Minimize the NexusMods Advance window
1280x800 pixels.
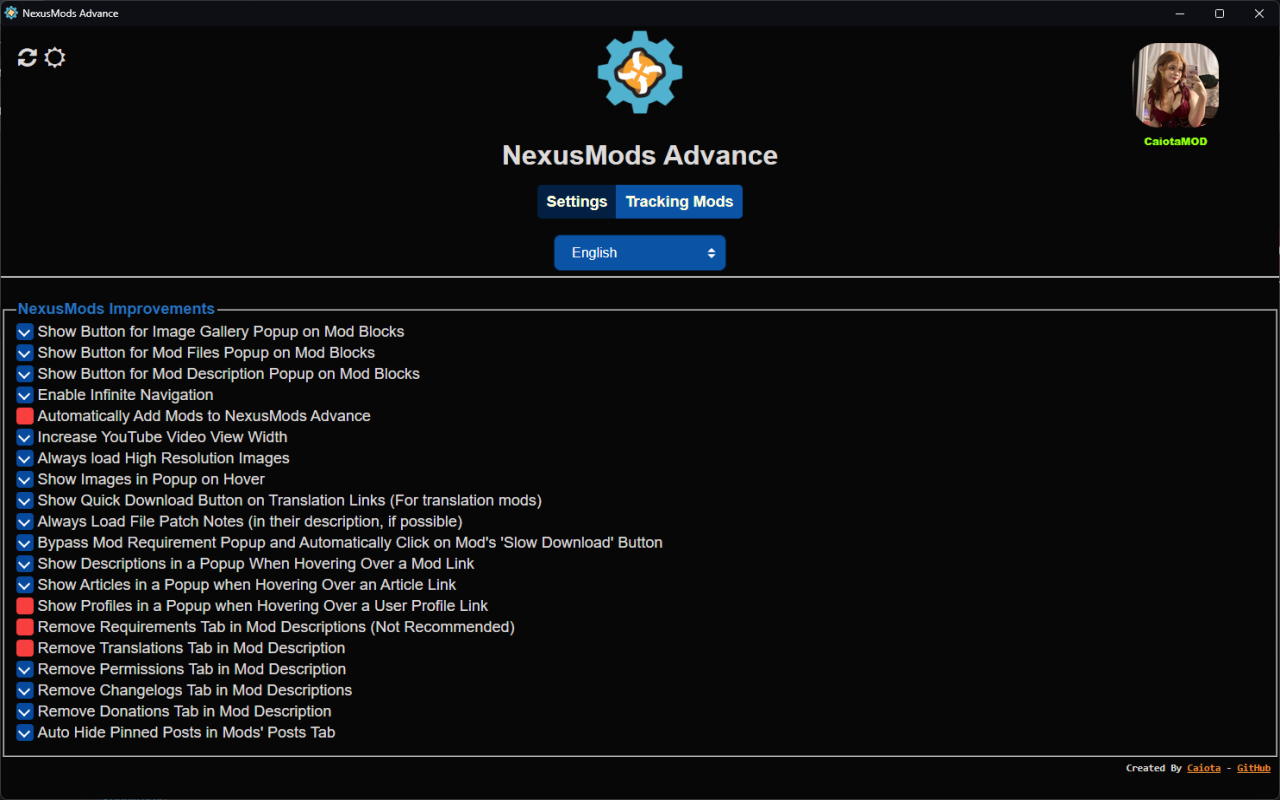click(1180, 13)
